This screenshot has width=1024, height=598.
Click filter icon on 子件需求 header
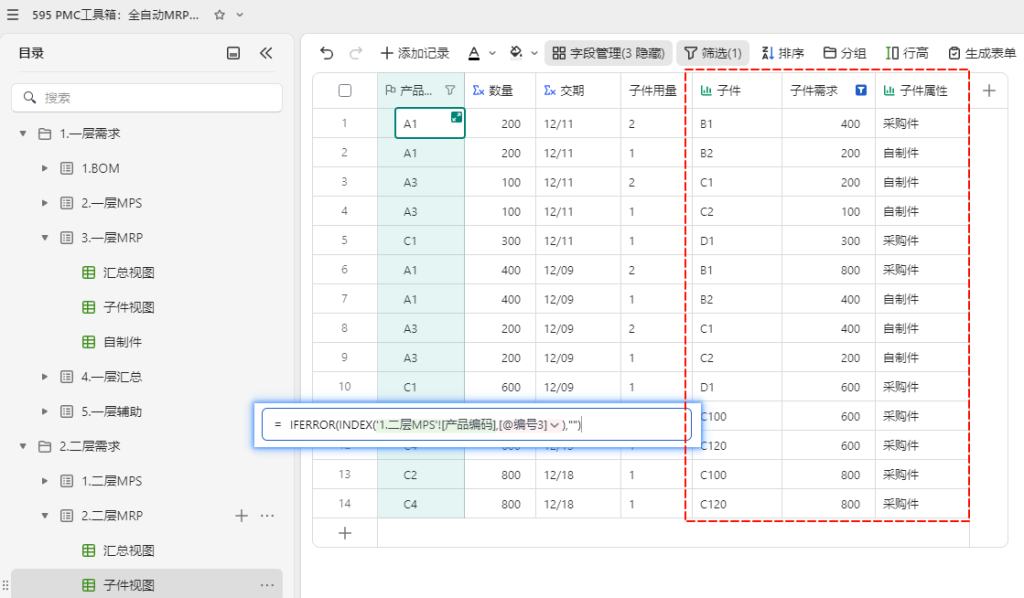coord(861,90)
